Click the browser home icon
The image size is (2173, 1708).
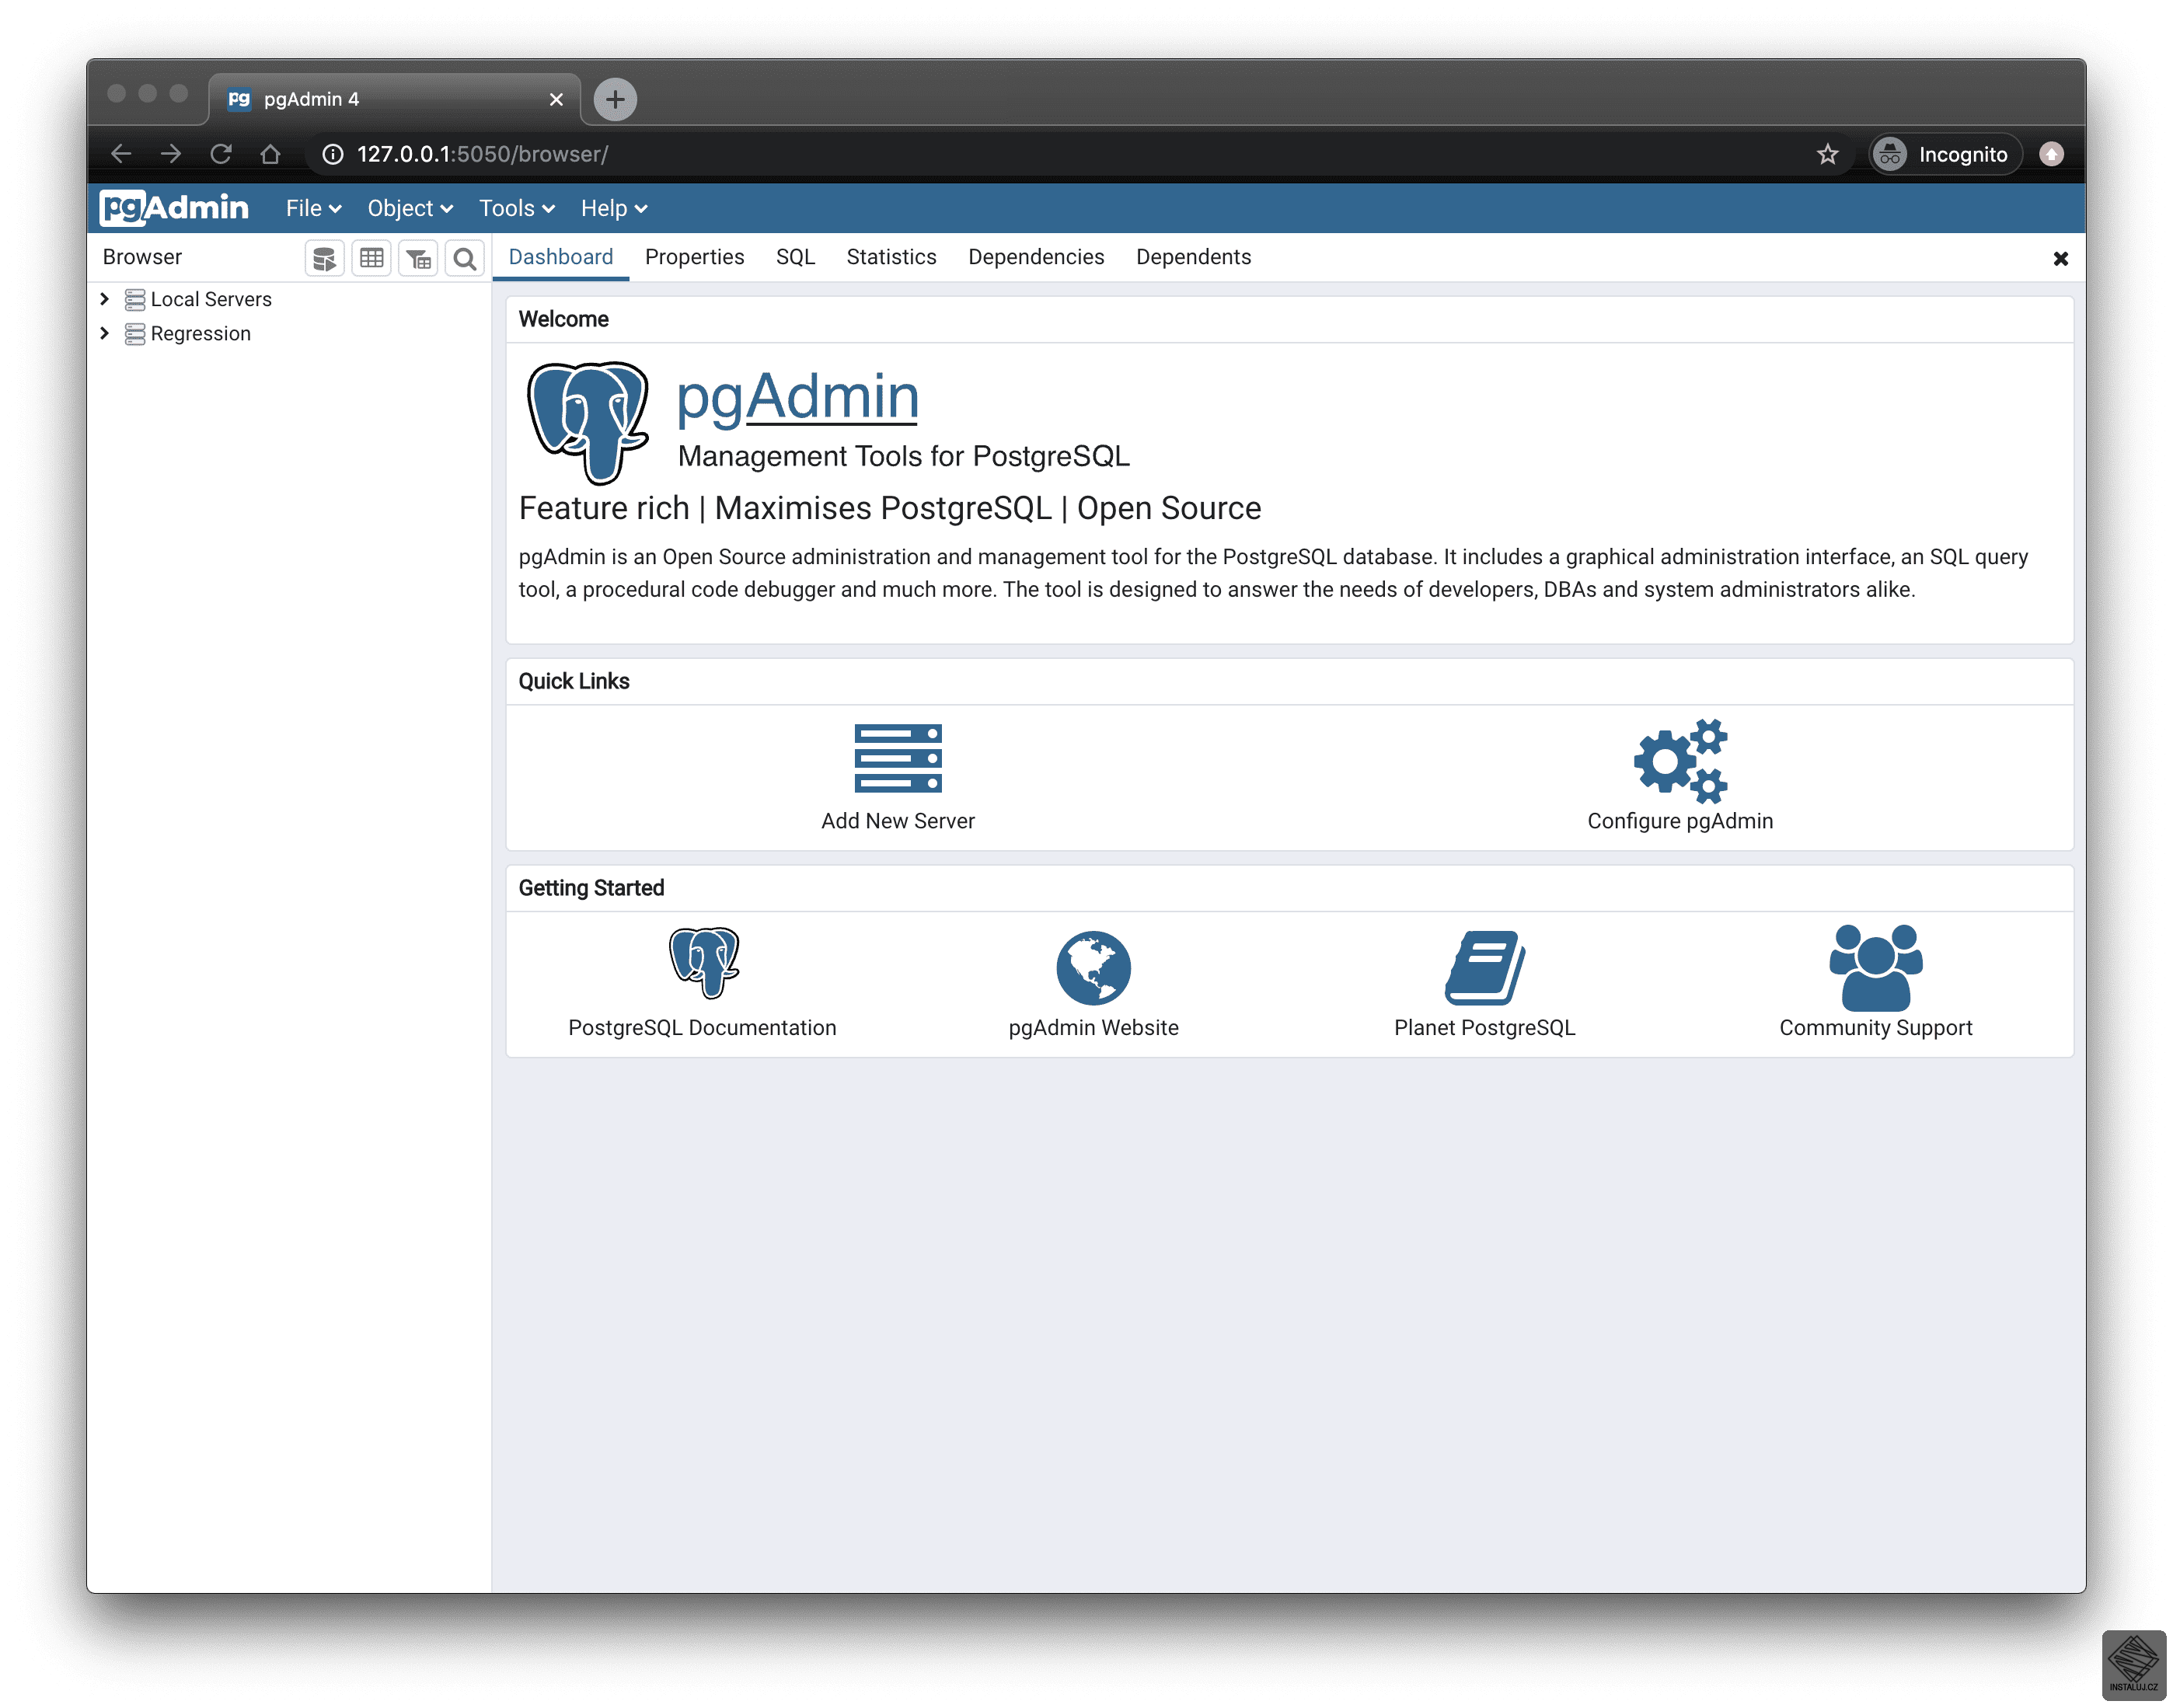[270, 154]
